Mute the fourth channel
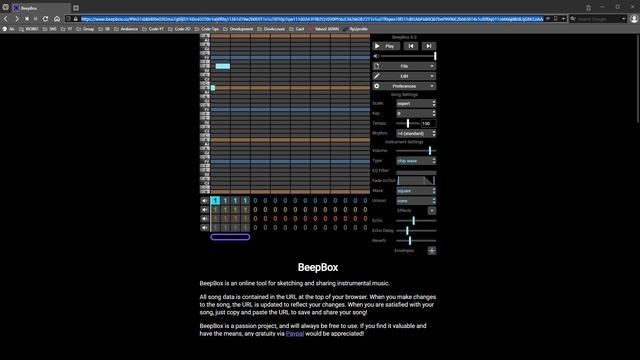Image resolution: width=640 pixels, height=360 pixels. pyautogui.click(x=204, y=228)
